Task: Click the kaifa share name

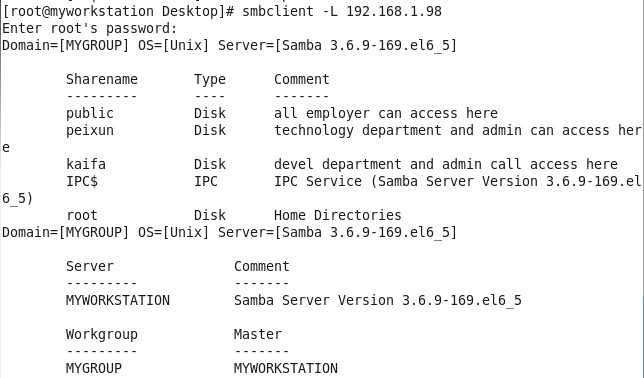Action: coord(86,164)
